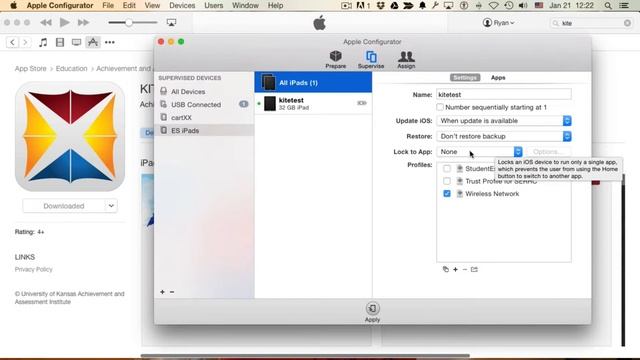Open the Help menu
Viewport: 640px width, 360px height.
pyautogui.click(x=276, y=6)
